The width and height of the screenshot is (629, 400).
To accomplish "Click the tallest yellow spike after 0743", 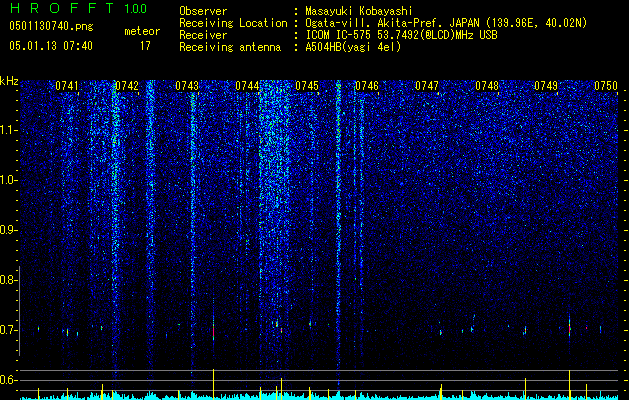I will 213,383.
